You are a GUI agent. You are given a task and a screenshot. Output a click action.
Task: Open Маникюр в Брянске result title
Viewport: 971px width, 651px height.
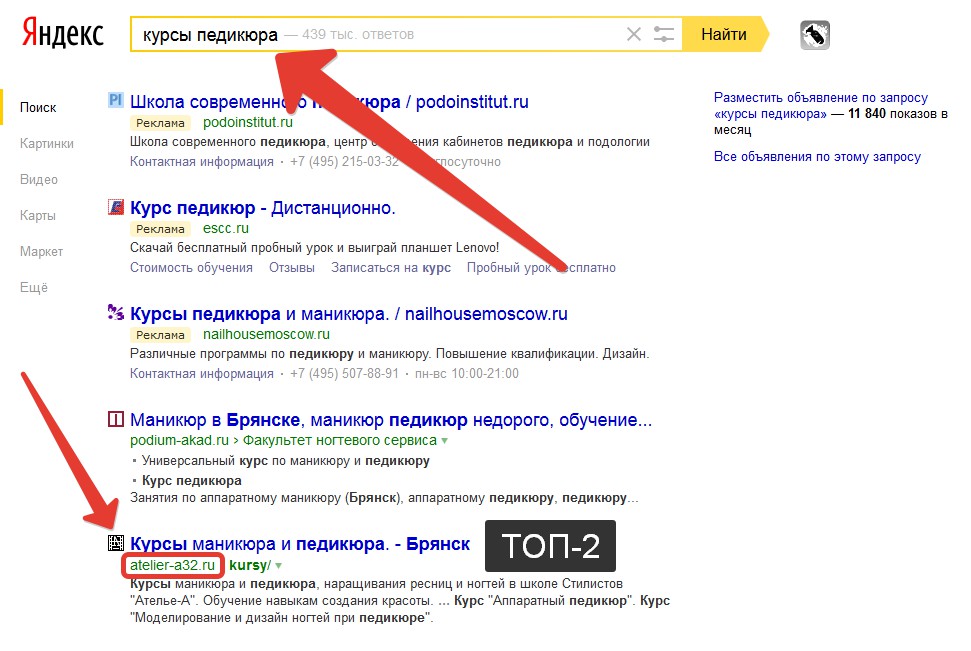pyautogui.click(x=391, y=420)
